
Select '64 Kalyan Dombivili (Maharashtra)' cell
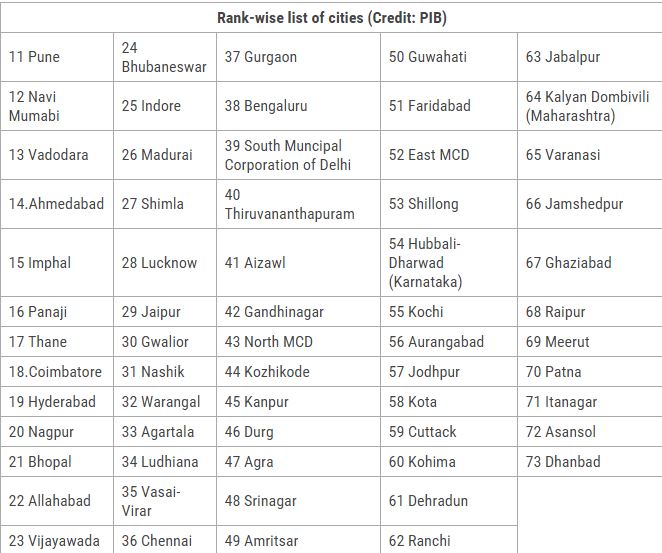(x=587, y=106)
